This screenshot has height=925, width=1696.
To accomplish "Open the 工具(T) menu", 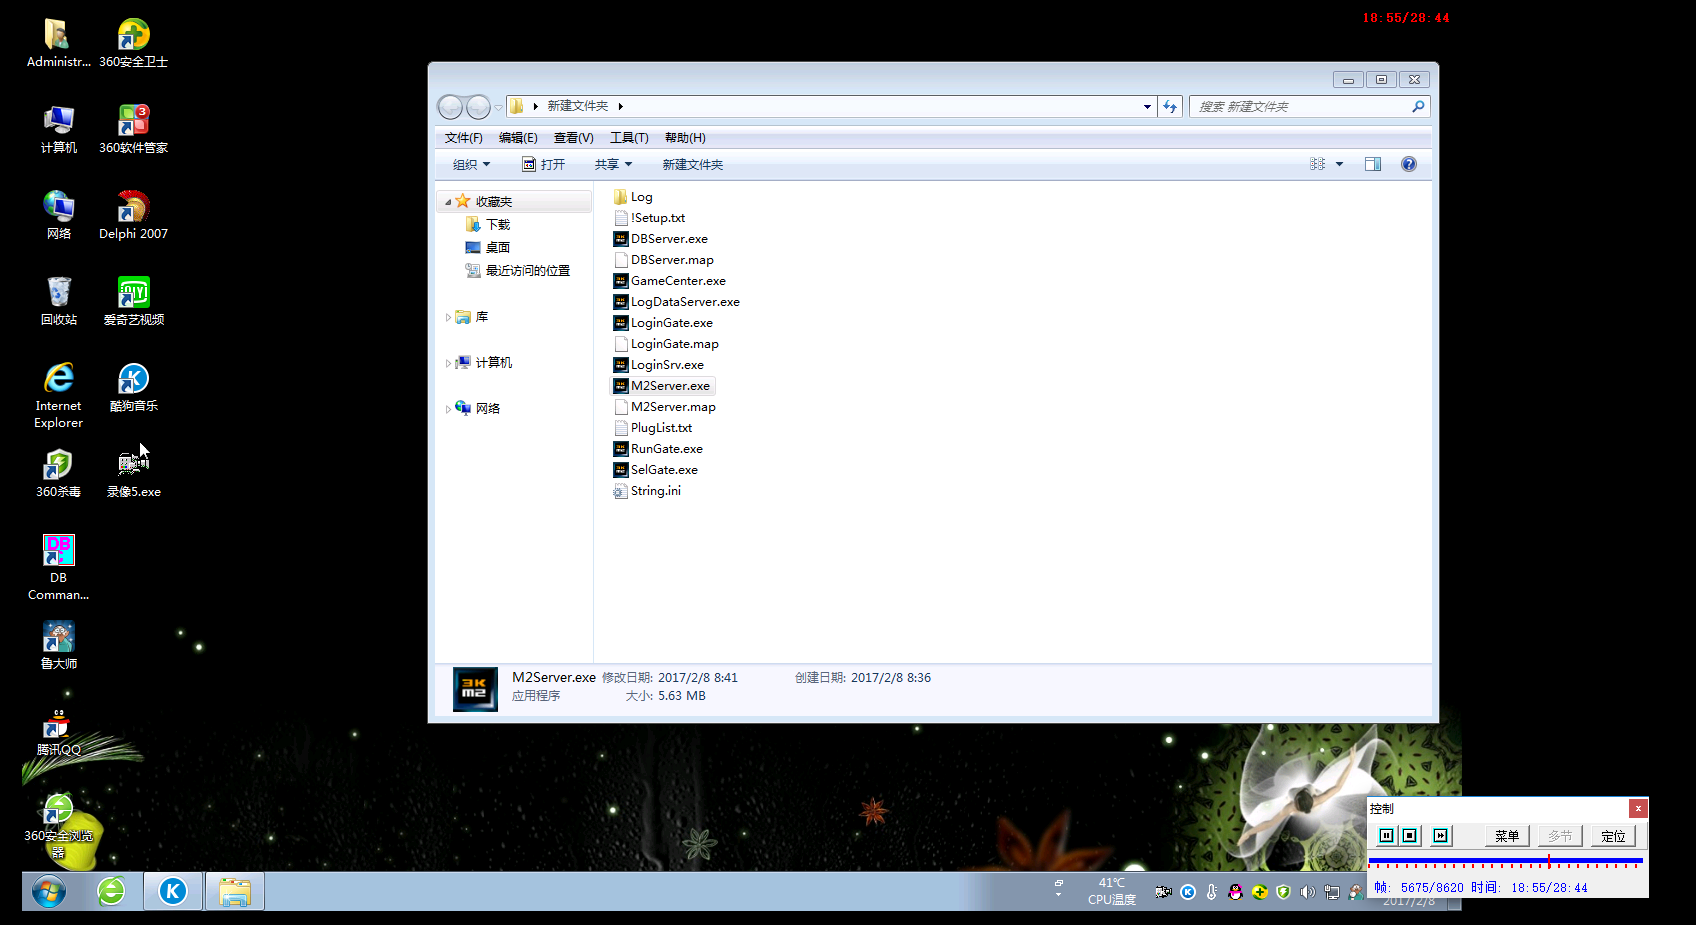I will (629, 138).
